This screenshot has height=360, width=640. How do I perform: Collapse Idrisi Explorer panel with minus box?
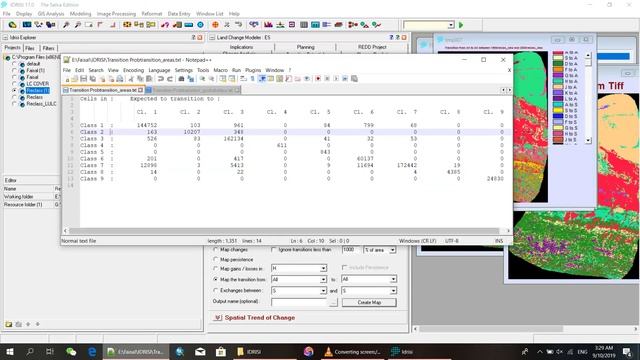point(5,38)
